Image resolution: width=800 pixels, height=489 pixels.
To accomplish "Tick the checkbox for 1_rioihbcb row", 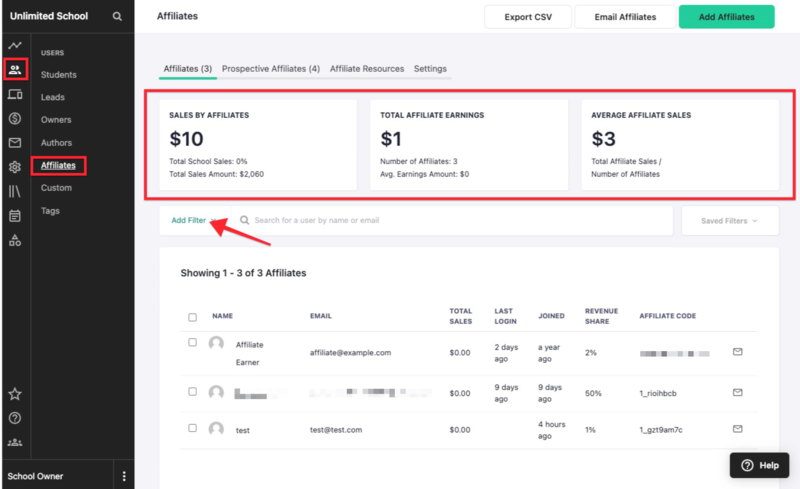I will (192, 392).
